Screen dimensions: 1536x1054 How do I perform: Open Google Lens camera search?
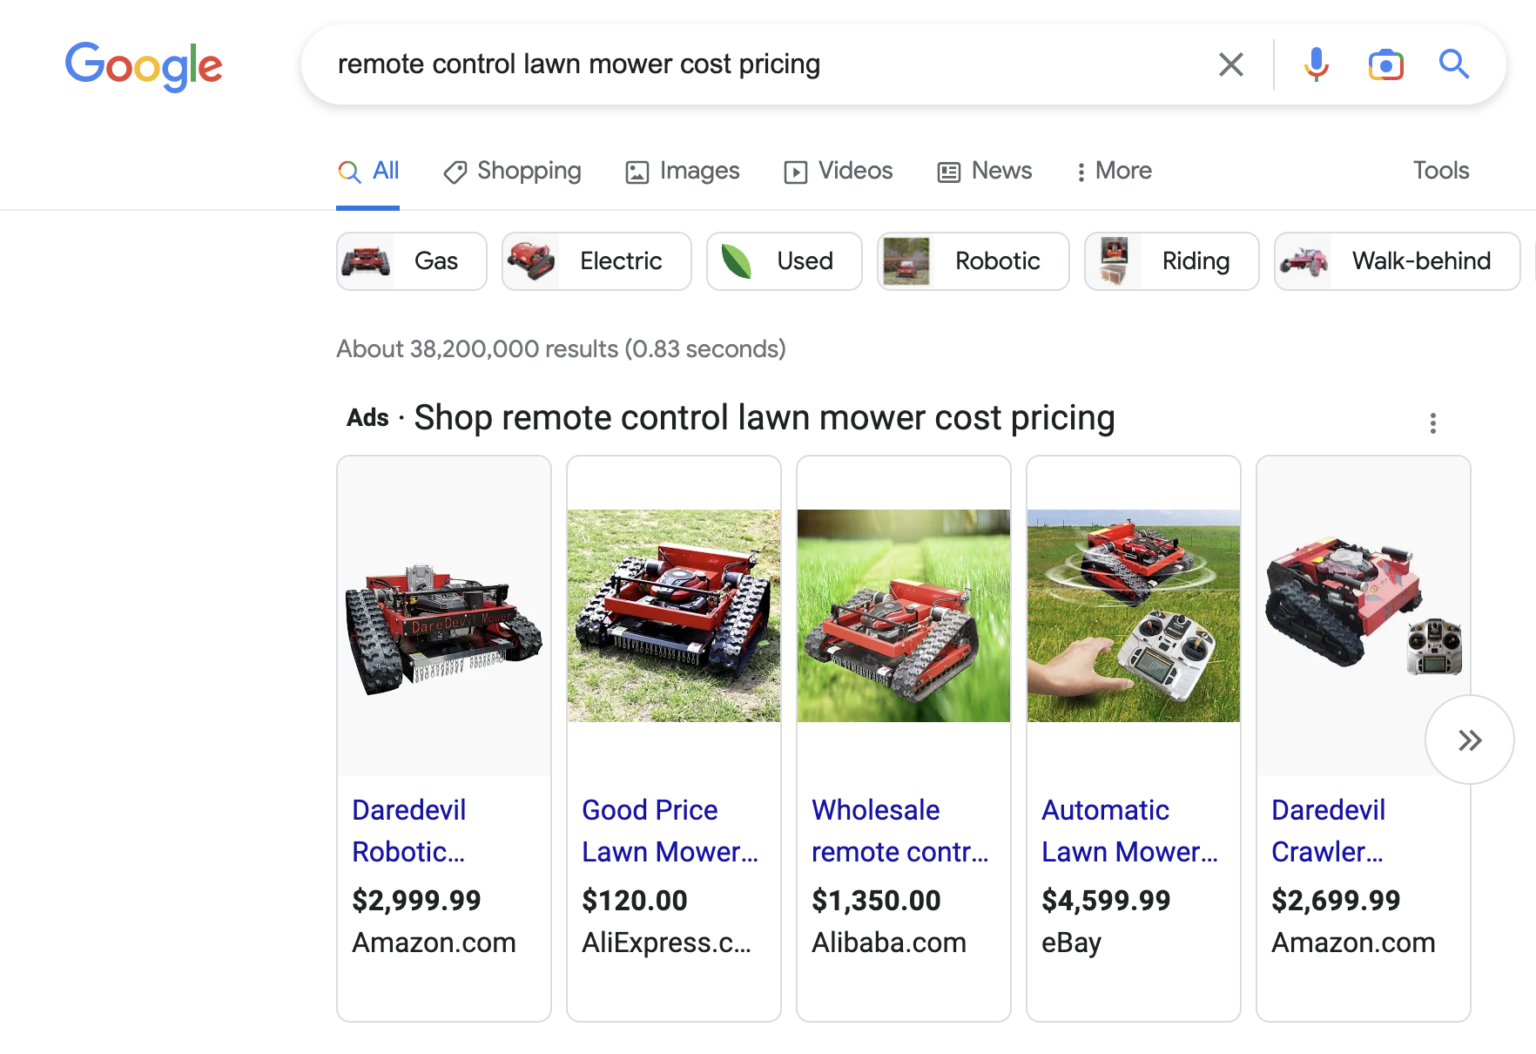[x=1385, y=64]
